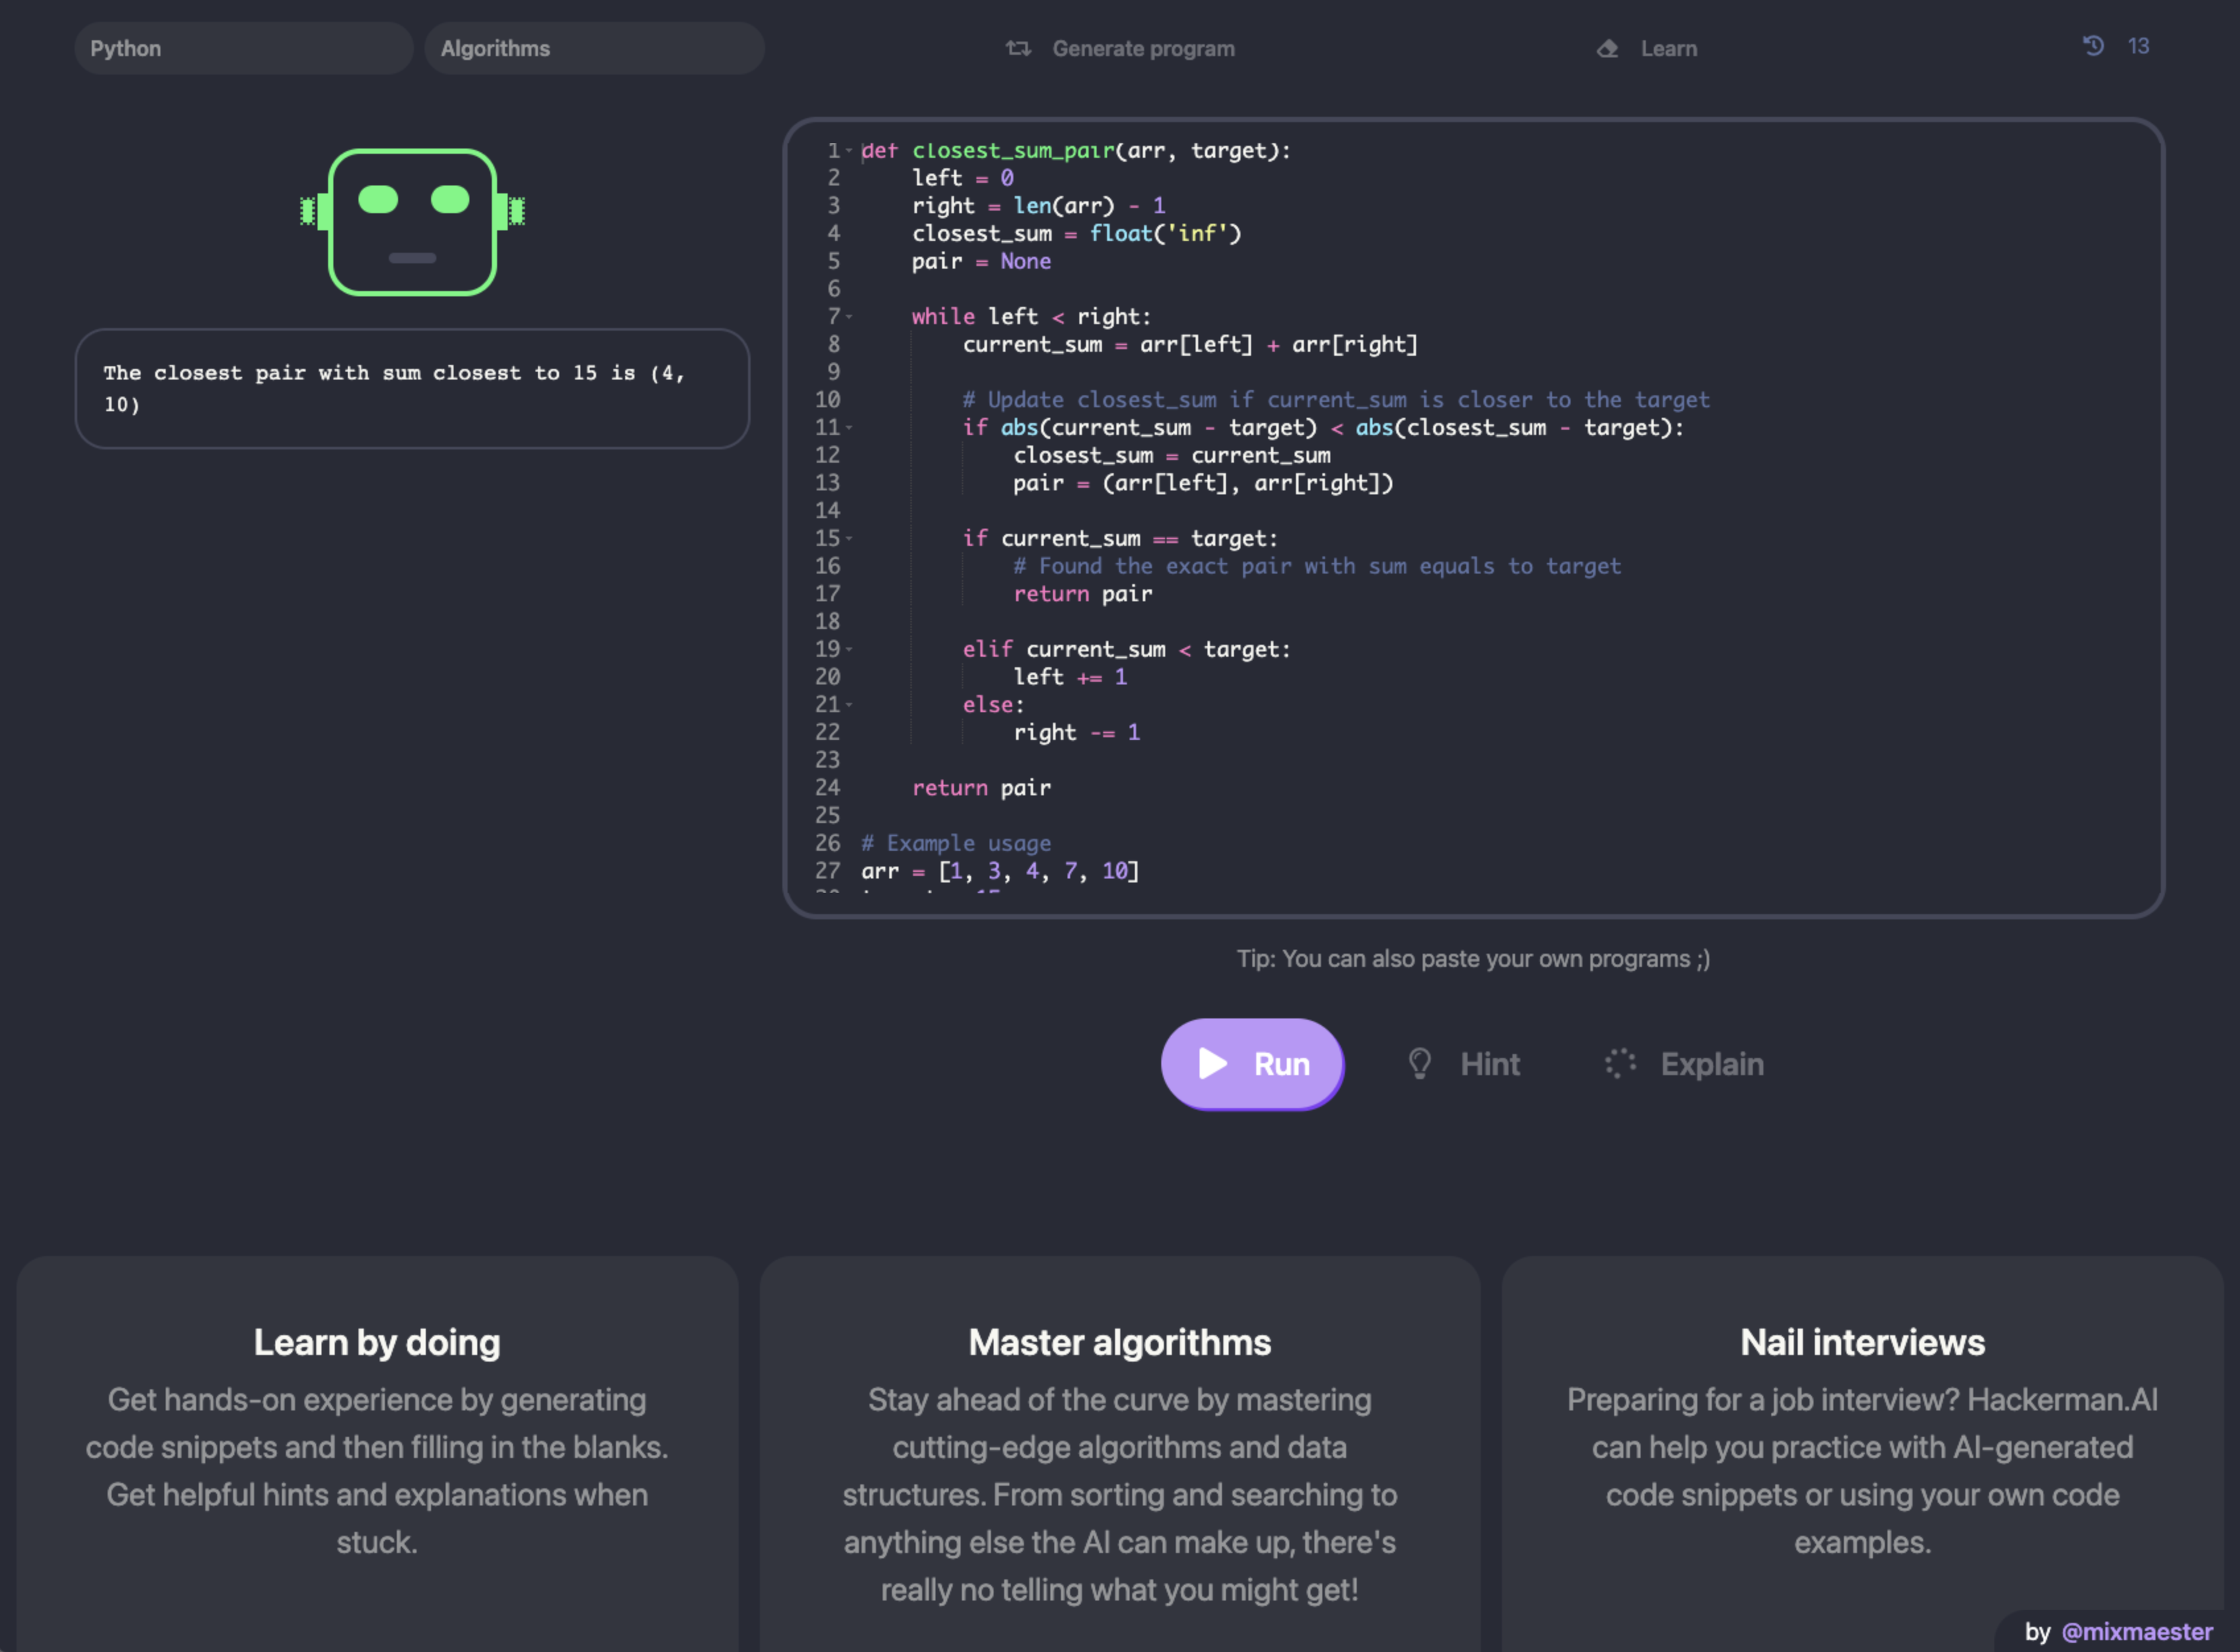Collapse the if block fold at line 11
The image size is (2240, 1652).
tap(849, 428)
